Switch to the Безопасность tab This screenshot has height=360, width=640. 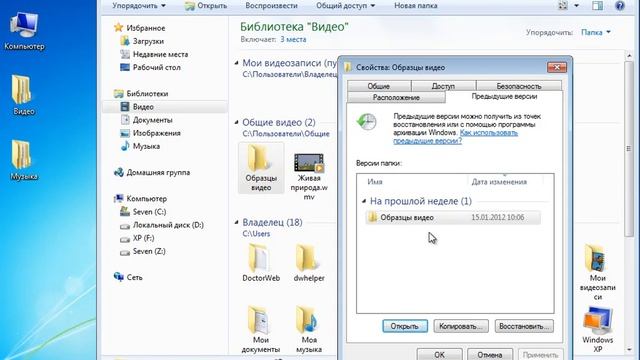[x=519, y=86]
